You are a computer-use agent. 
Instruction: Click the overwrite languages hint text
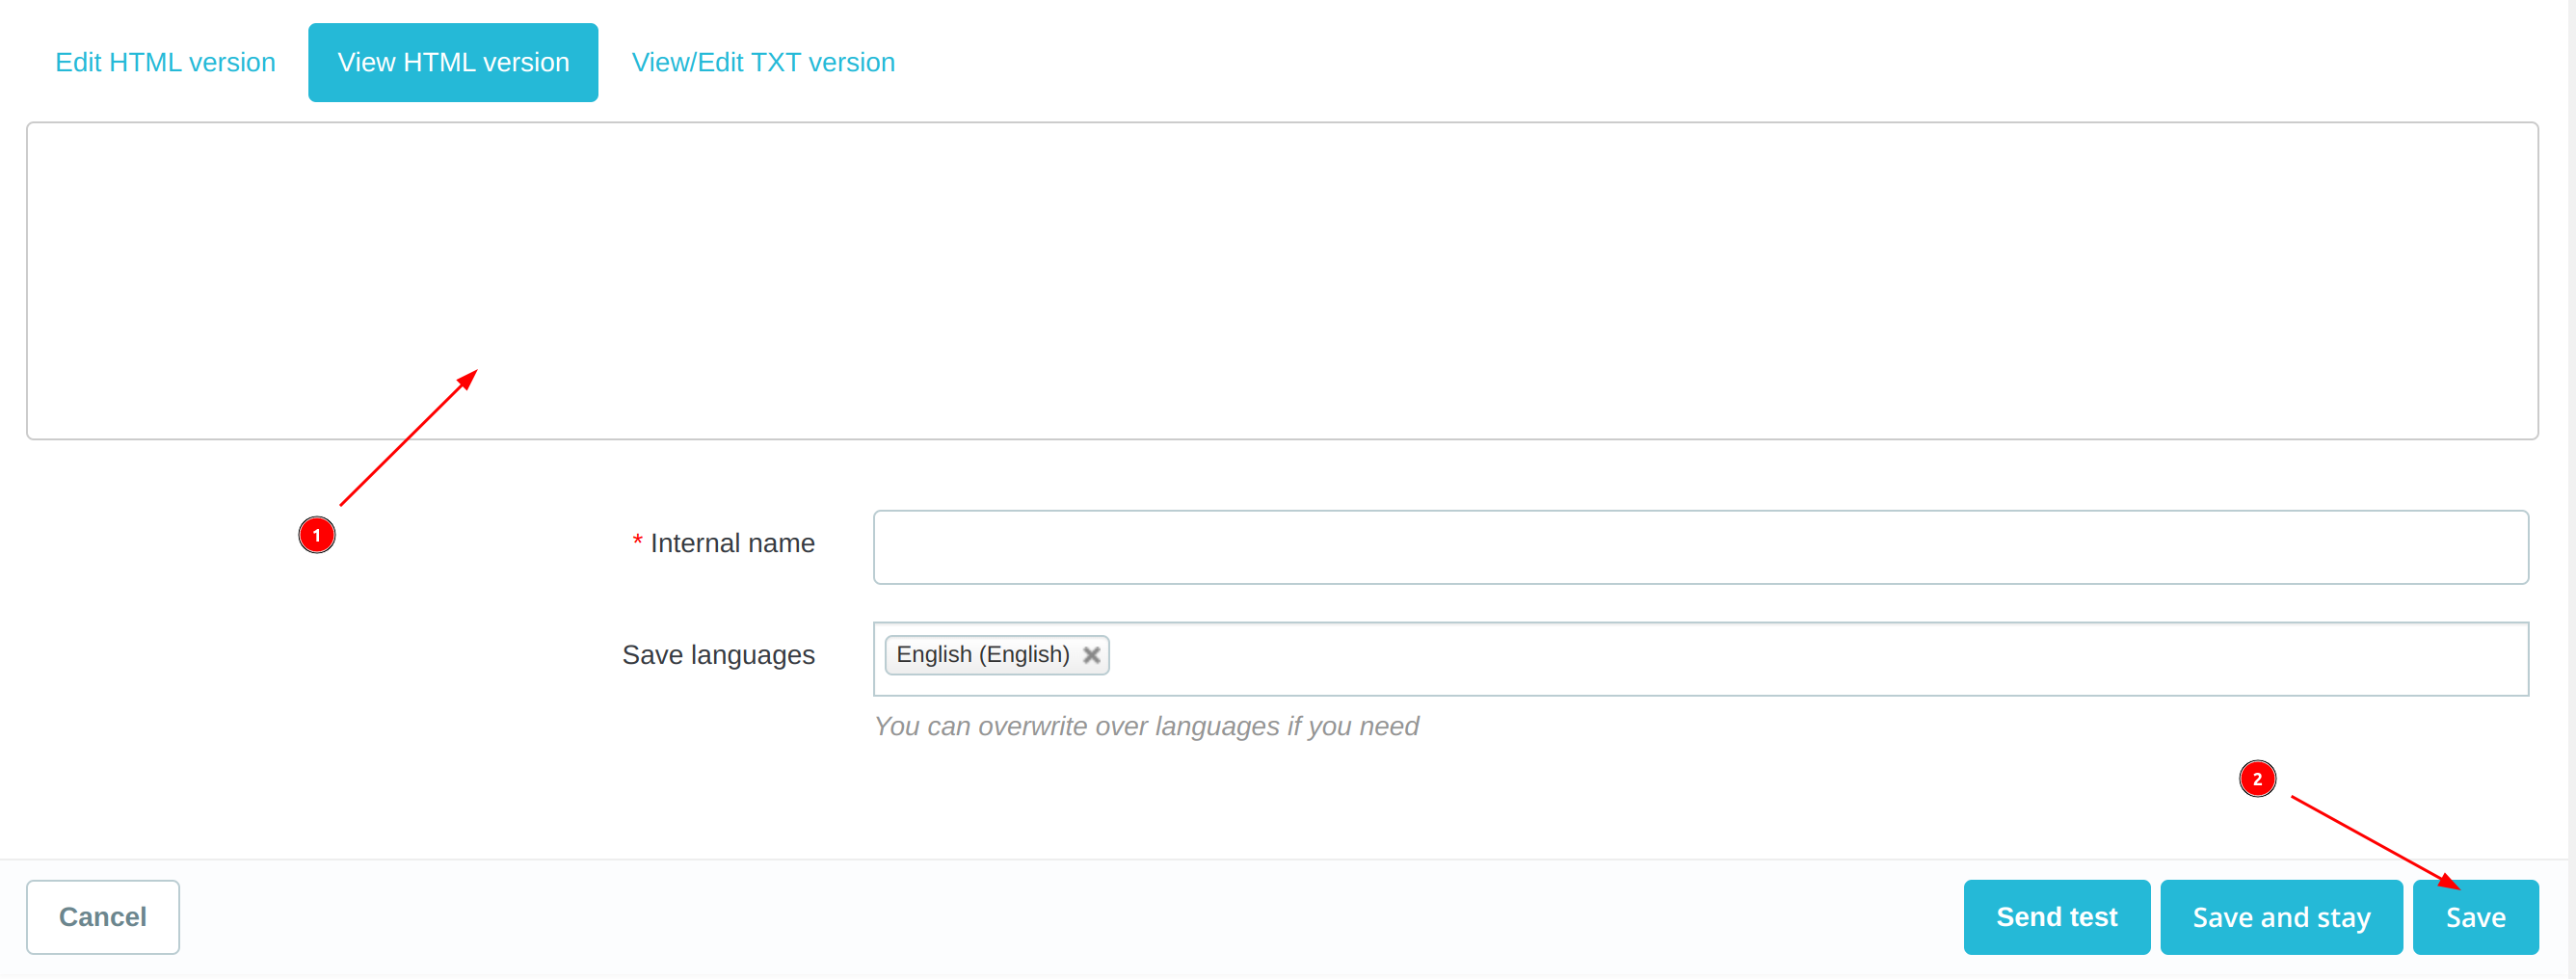tap(1146, 726)
